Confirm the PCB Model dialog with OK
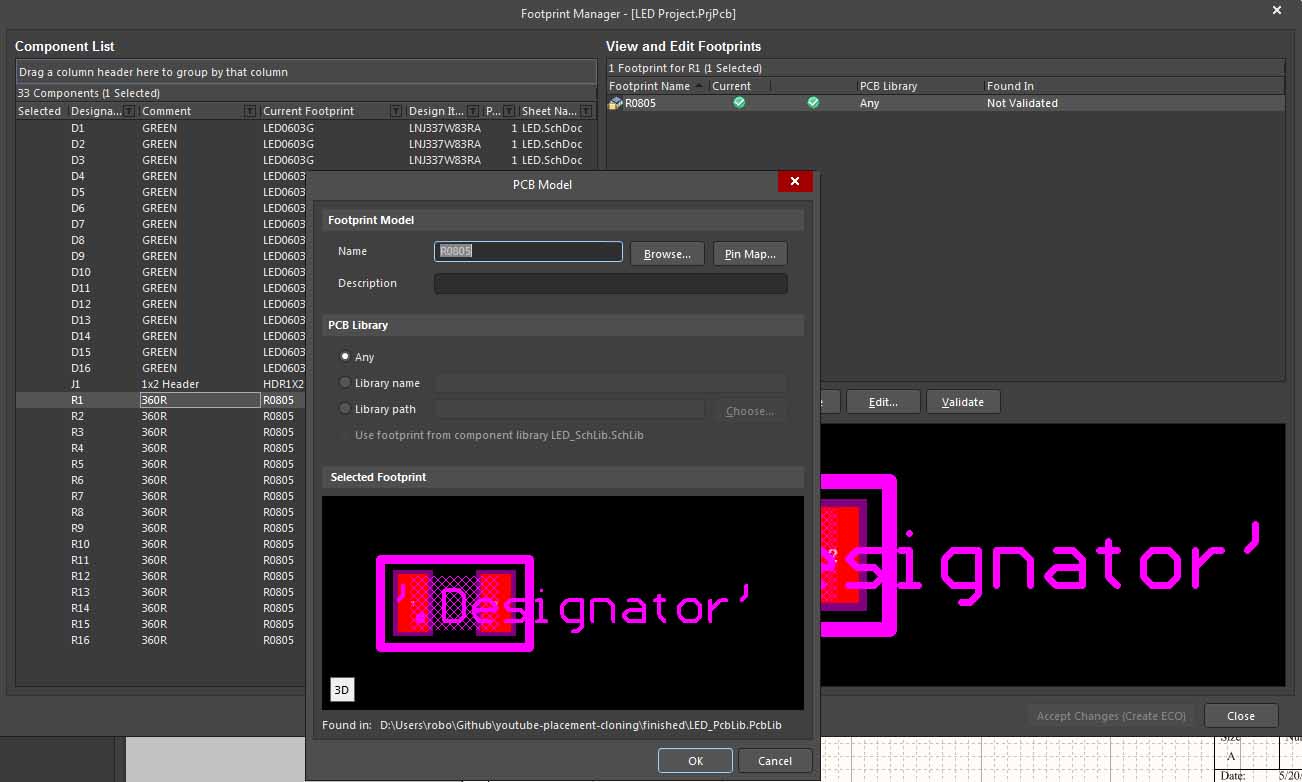This screenshot has width=1302, height=782. (695, 761)
